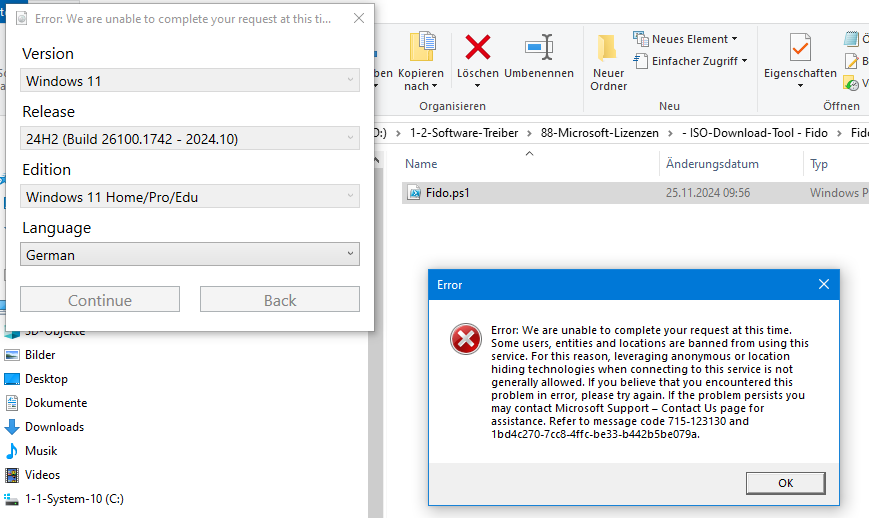The image size is (869, 518).
Task: Click the Einfacher Zugriff icon
Action: pyautogui.click(x=641, y=60)
